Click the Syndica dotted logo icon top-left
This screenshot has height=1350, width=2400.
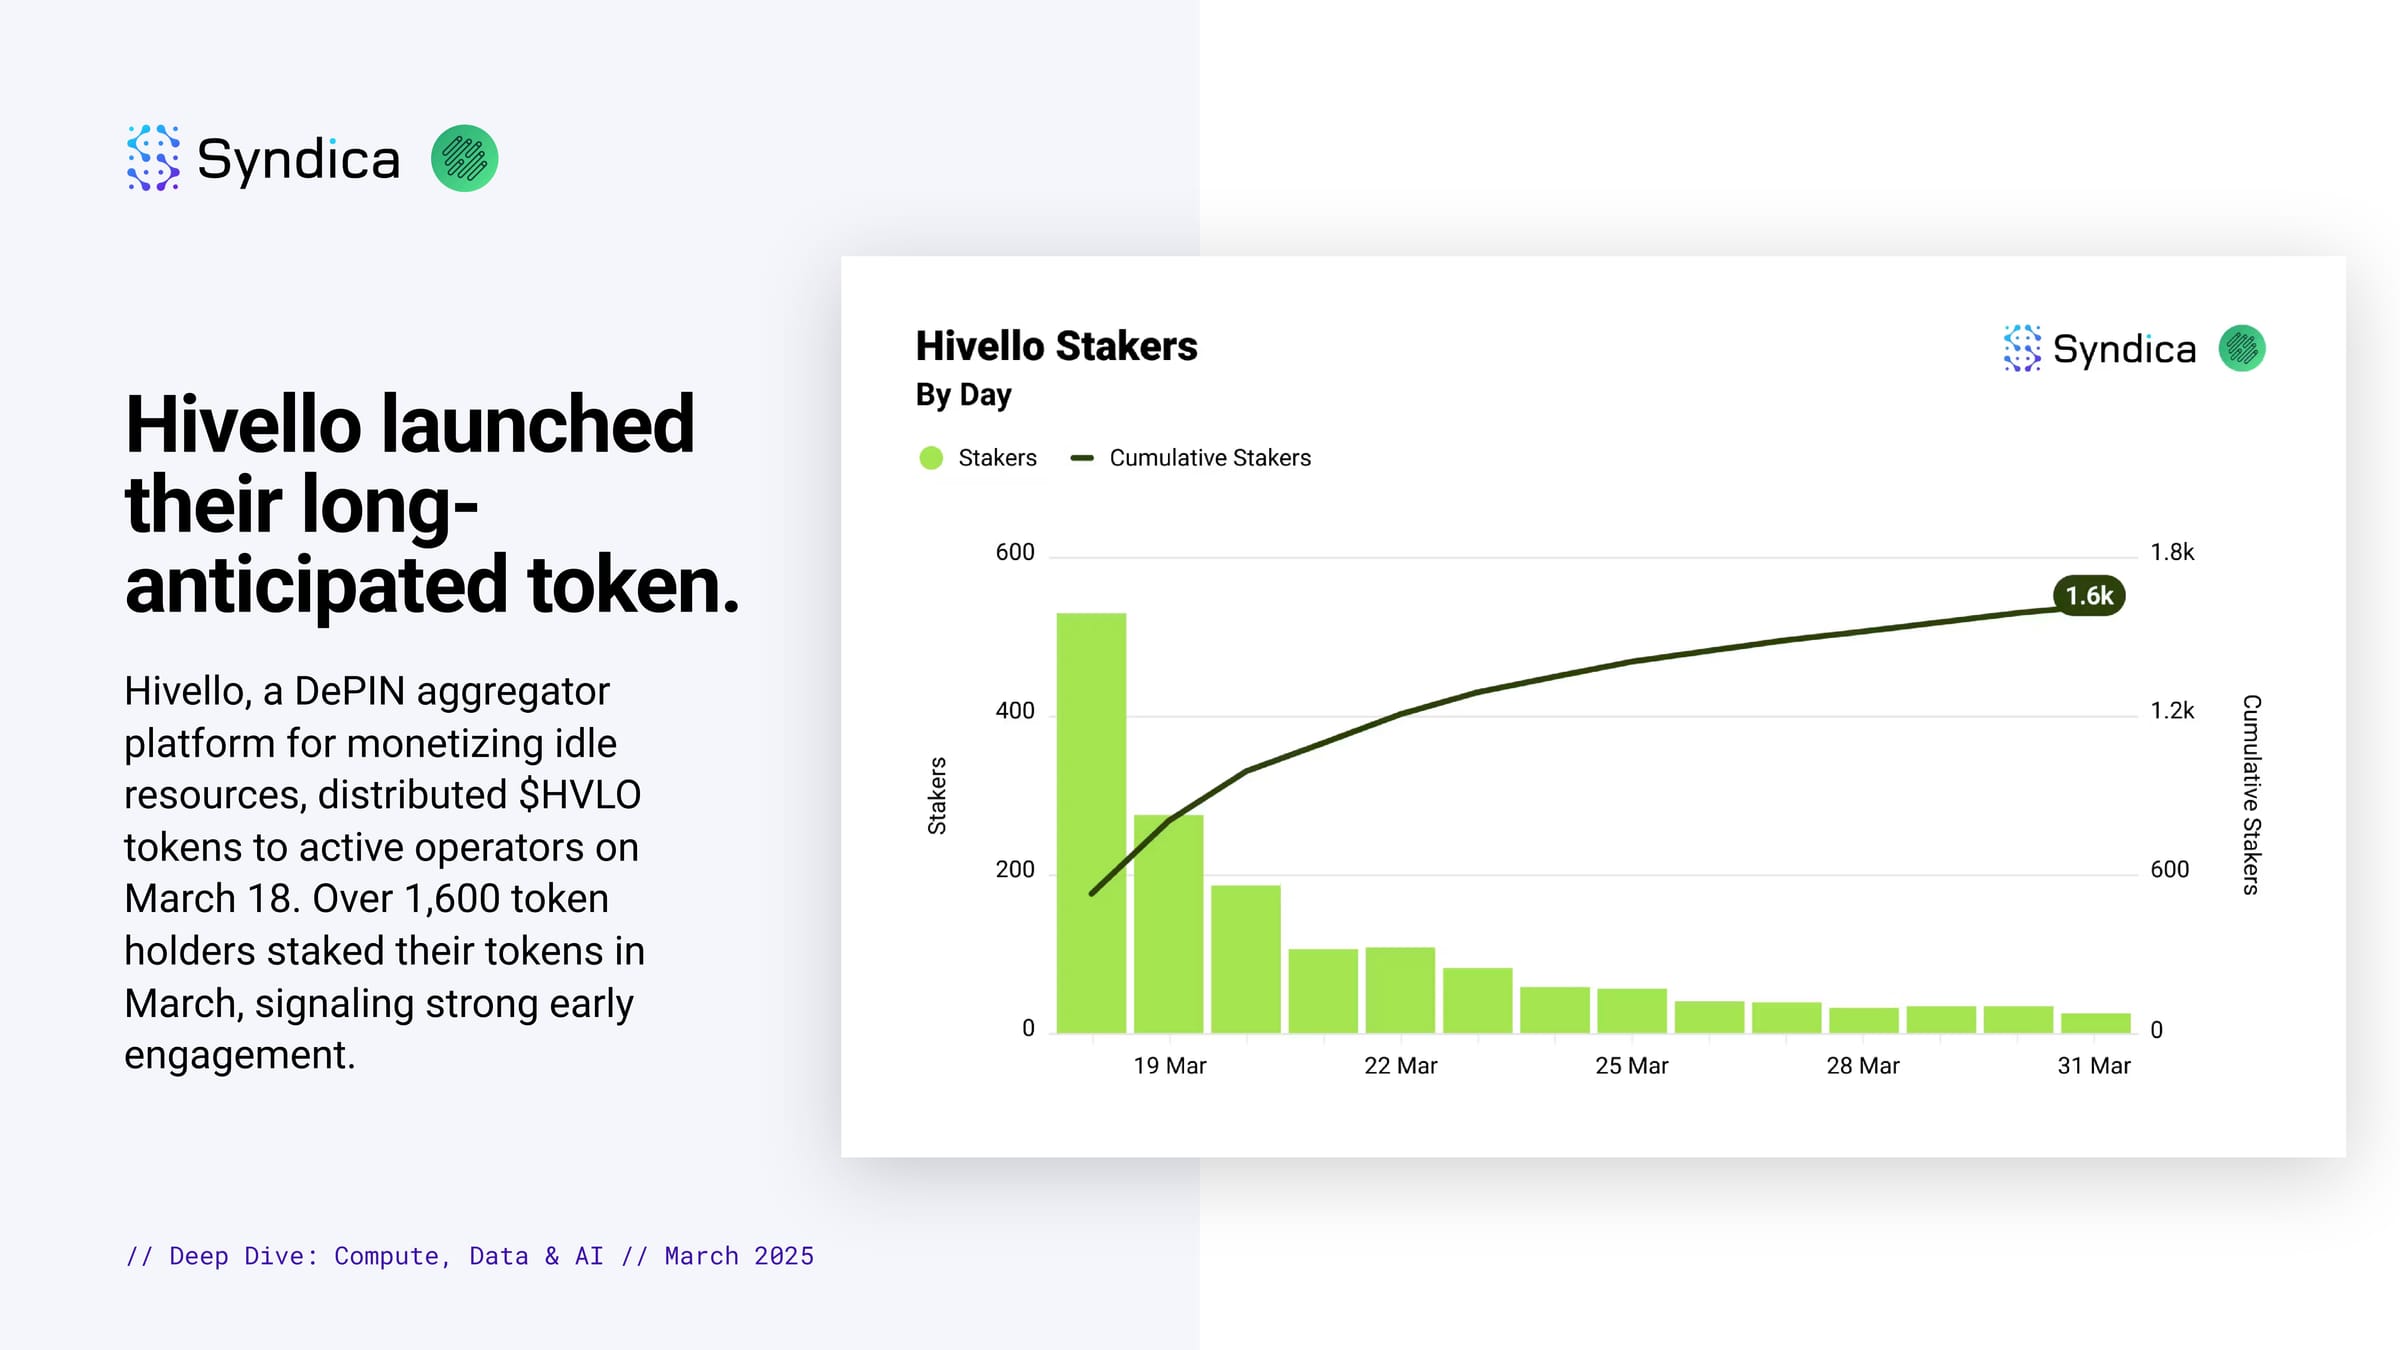(x=153, y=158)
